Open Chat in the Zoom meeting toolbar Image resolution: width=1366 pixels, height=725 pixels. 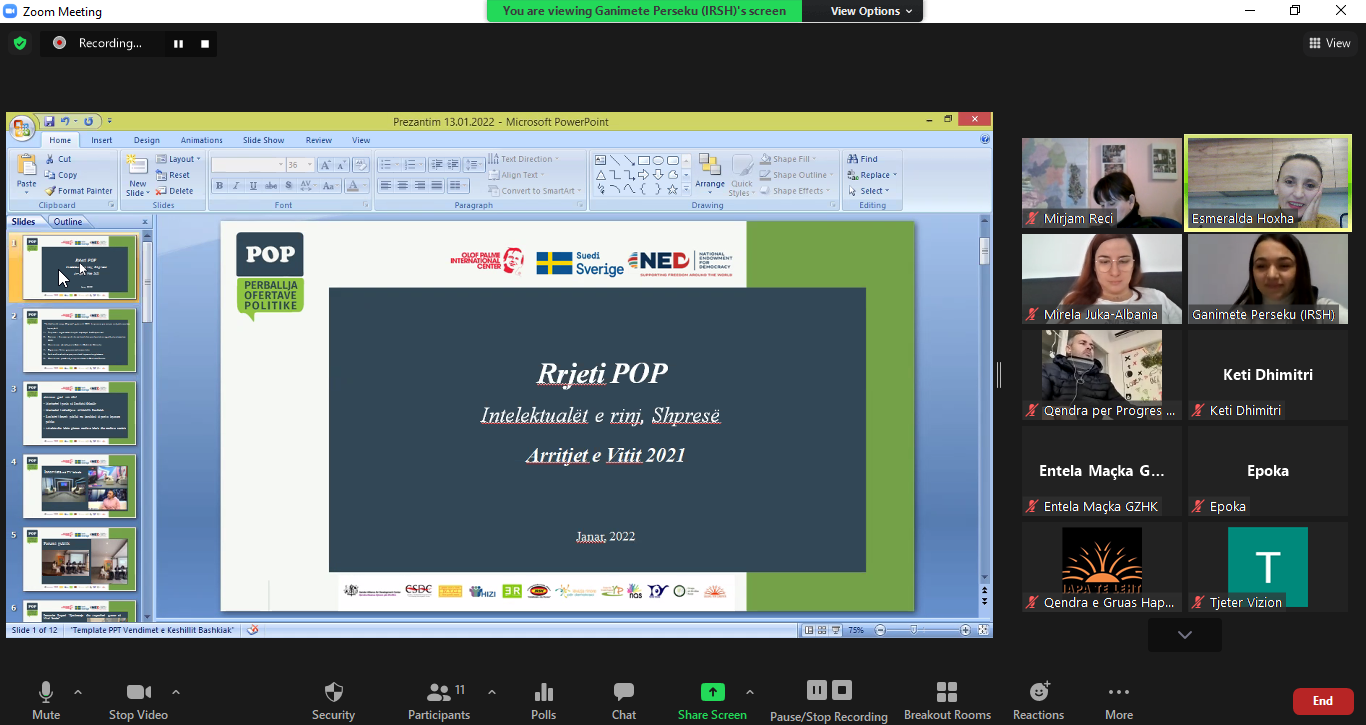623,697
